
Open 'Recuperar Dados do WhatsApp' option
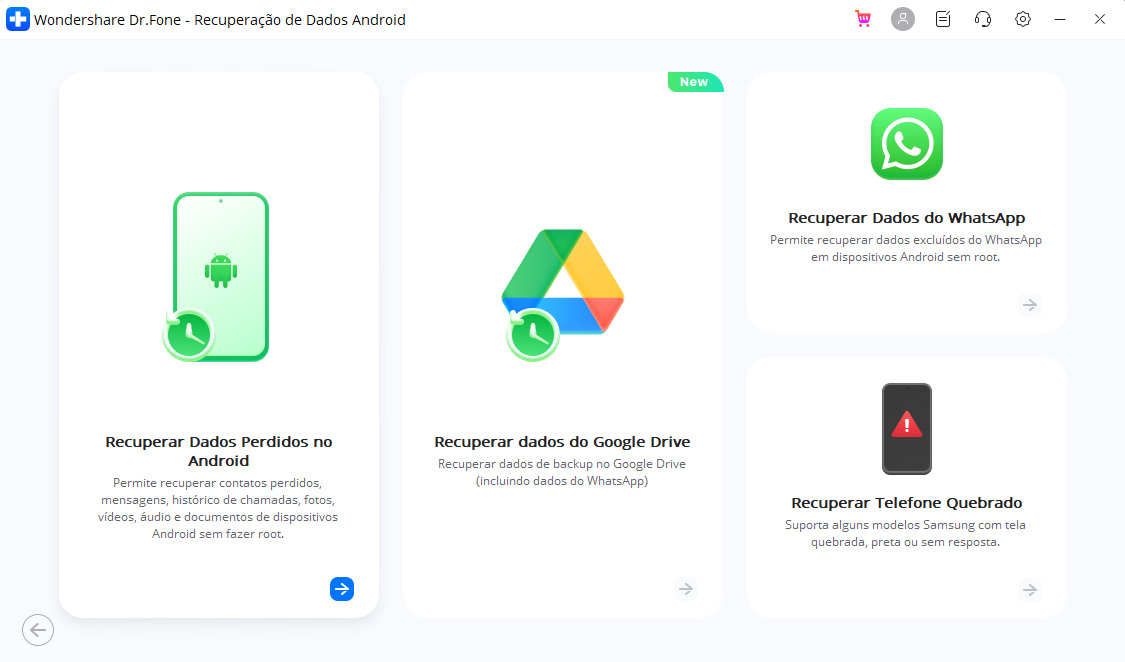[906, 218]
